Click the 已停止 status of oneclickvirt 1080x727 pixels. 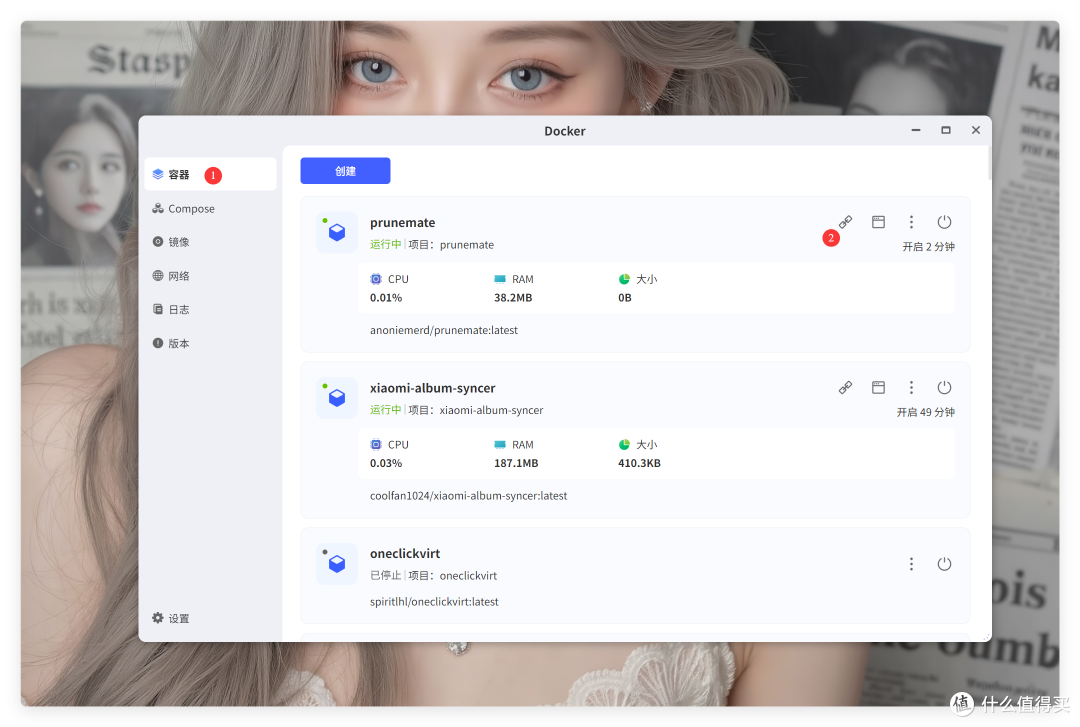click(x=385, y=575)
